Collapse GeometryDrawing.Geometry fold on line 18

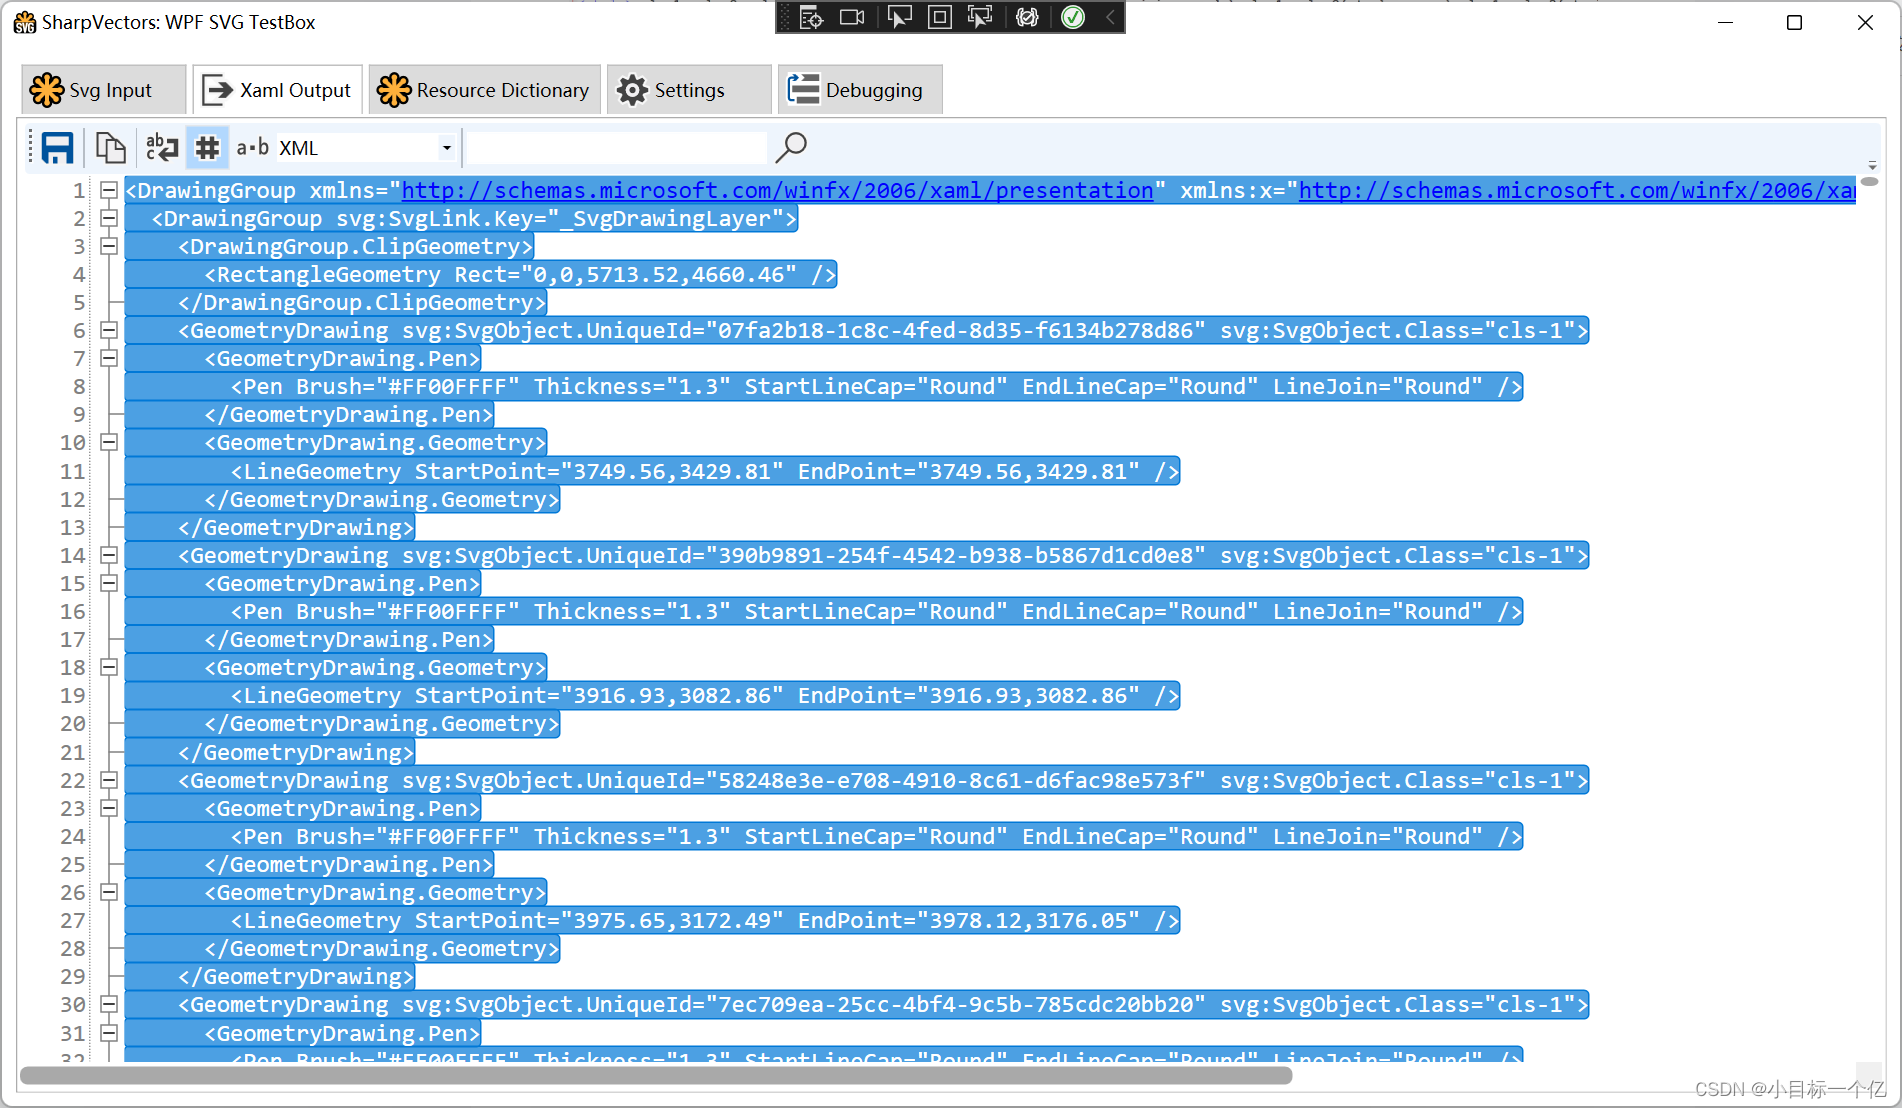click(x=109, y=667)
